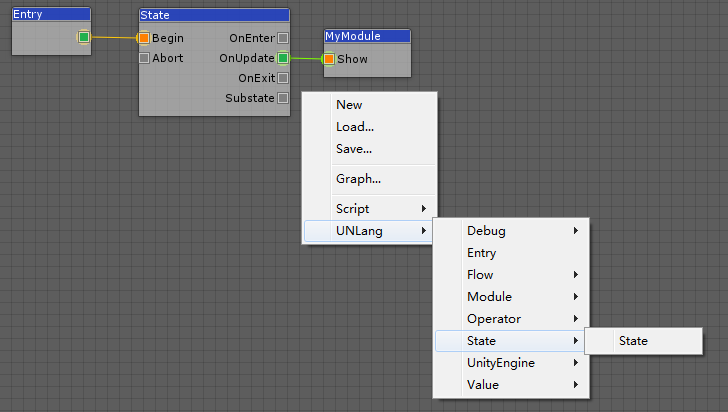This screenshot has height=412, width=728.
Task: Click the gray Abort input port
Action: [x=144, y=58]
